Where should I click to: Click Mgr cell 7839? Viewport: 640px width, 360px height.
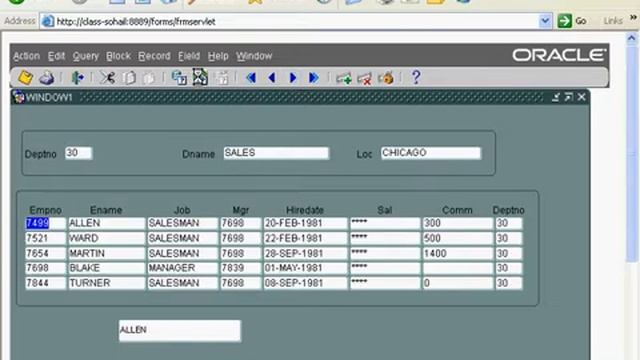tap(240, 268)
